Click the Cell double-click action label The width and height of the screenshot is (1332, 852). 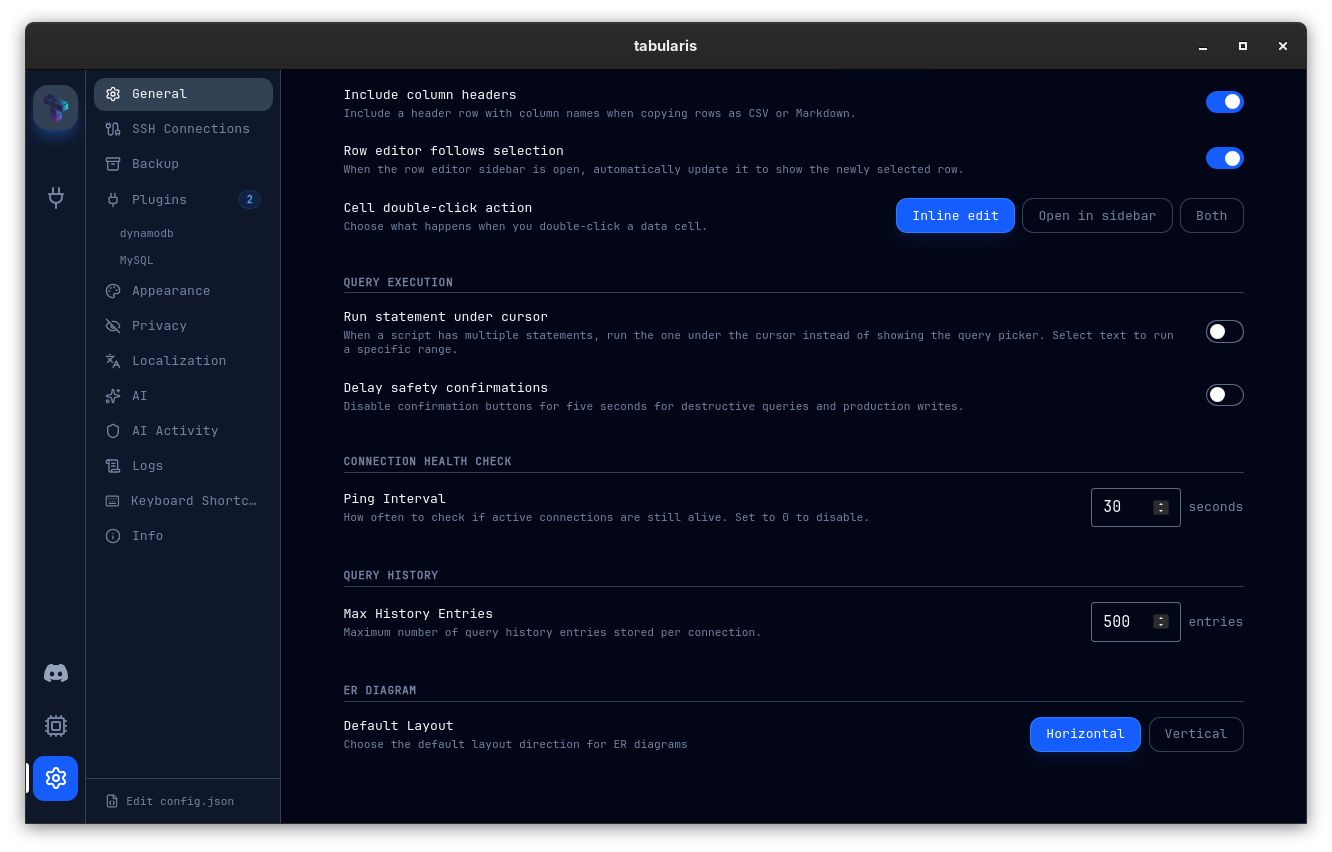pos(438,208)
